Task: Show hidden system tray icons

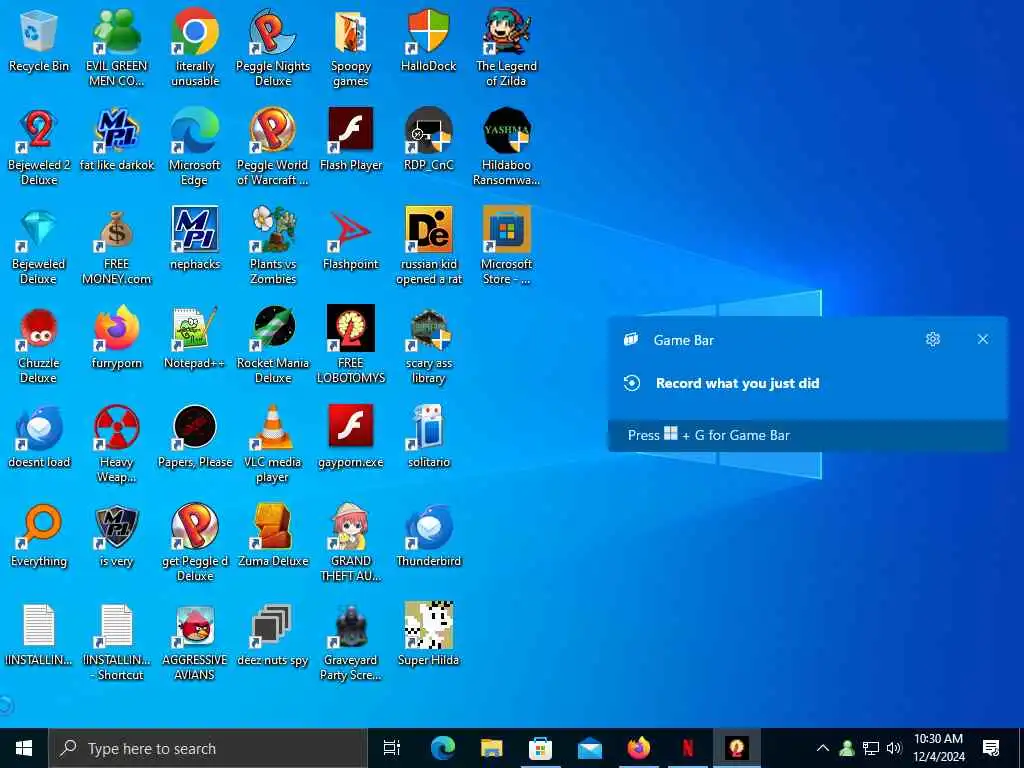Action: pyautogui.click(x=823, y=748)
